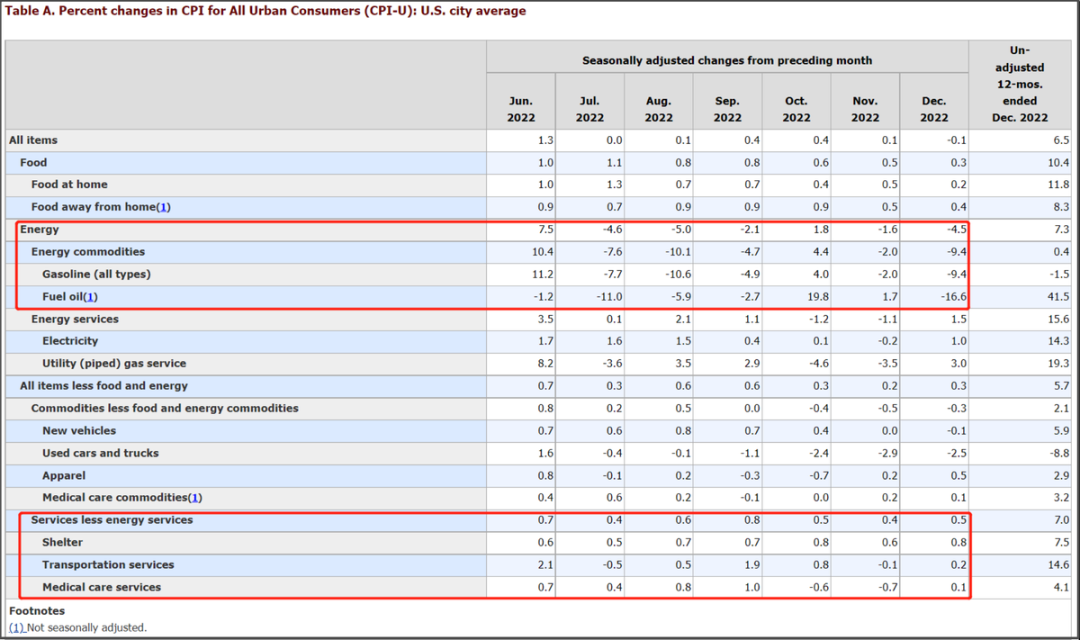This screenshot has height=640, width=1080.
Task: Click the Gasoline August value -10.6
Action: (x=677, y=274)
